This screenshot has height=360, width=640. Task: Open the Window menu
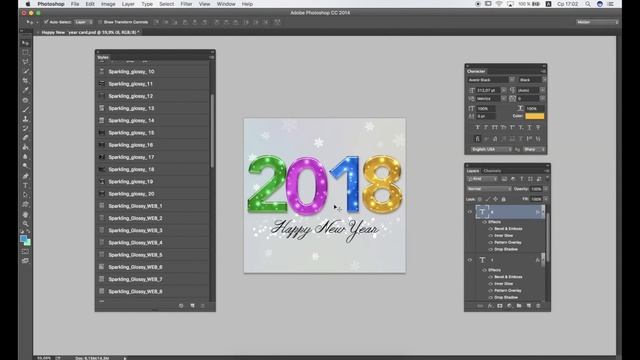pos(226,4)
